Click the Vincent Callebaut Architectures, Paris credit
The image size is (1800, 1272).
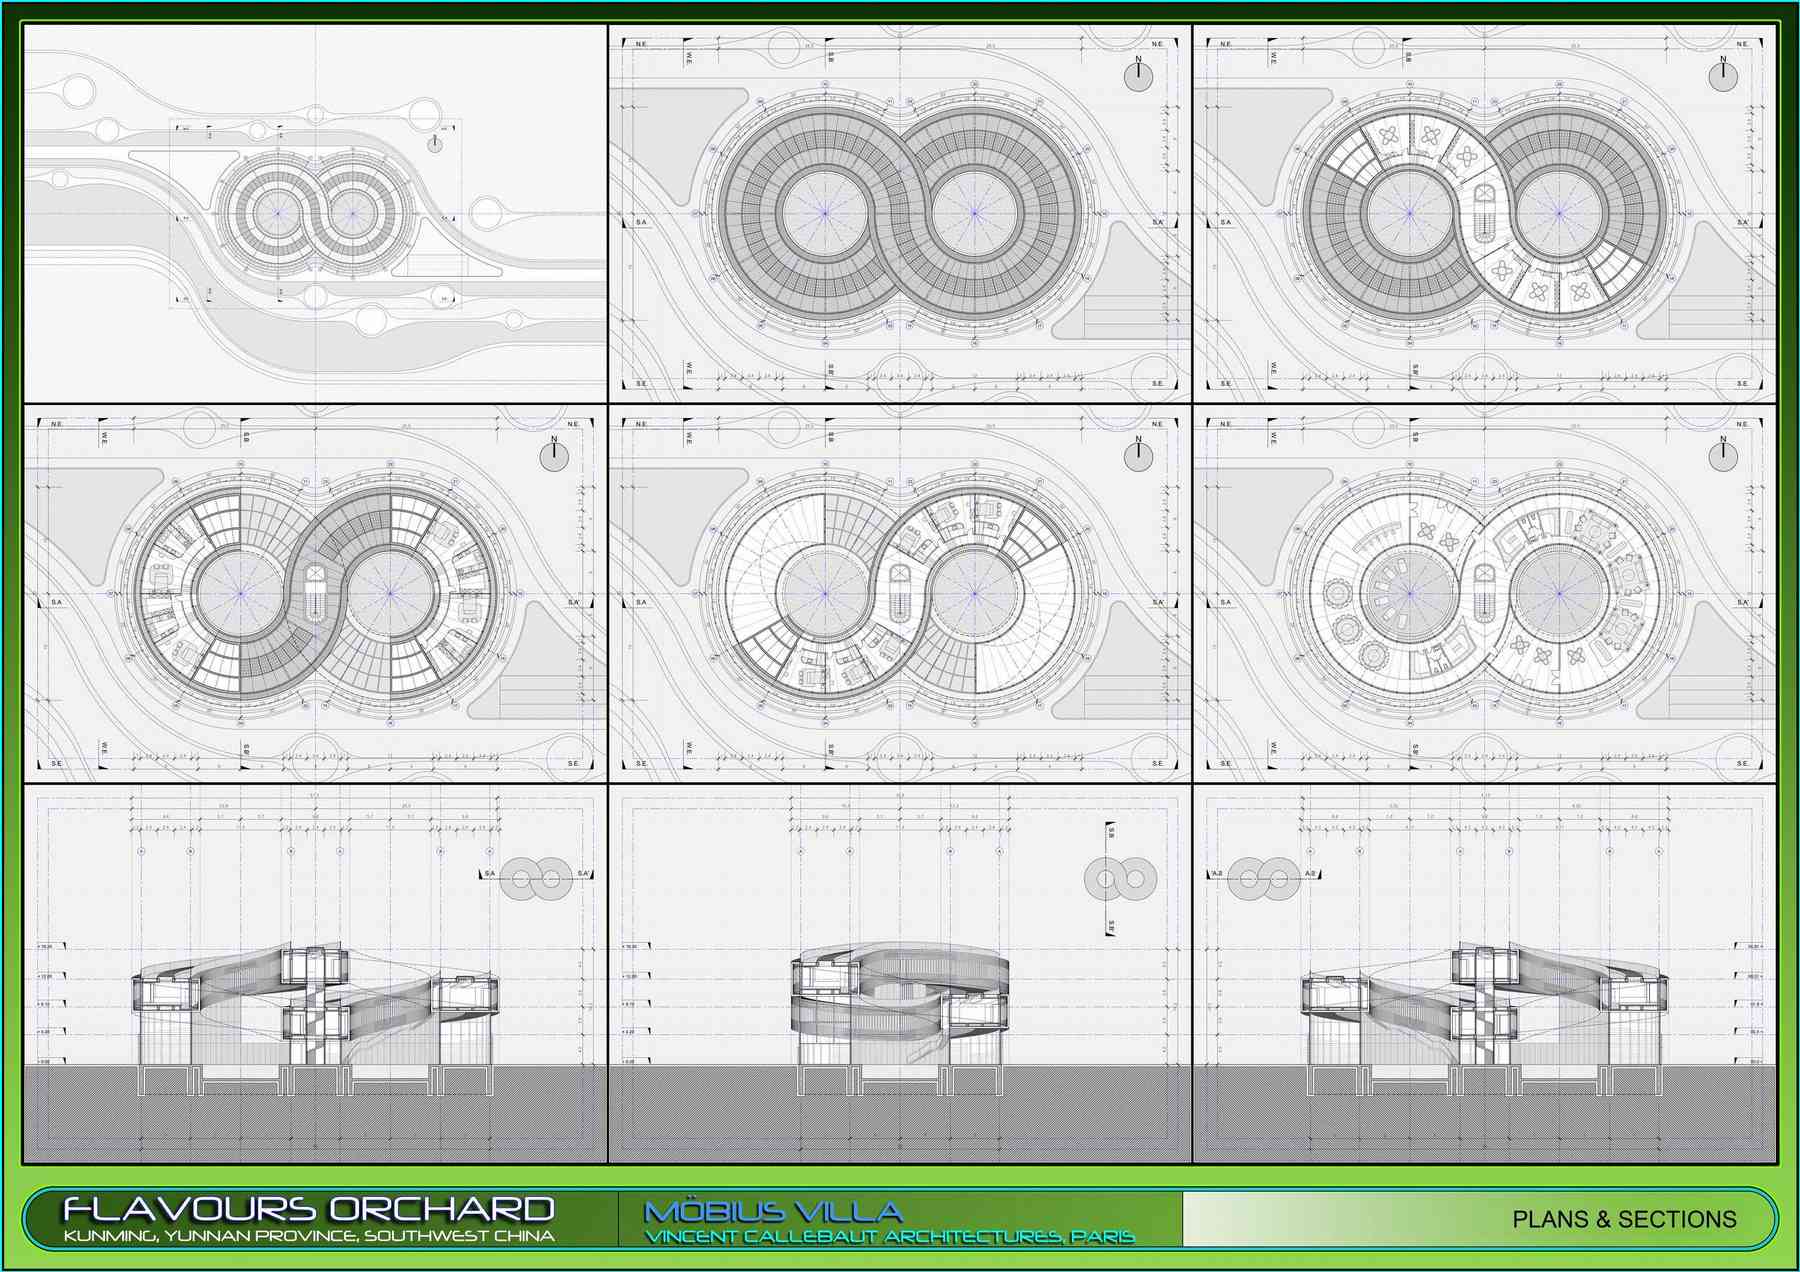pyautogui.click(x=889, y=1237)
